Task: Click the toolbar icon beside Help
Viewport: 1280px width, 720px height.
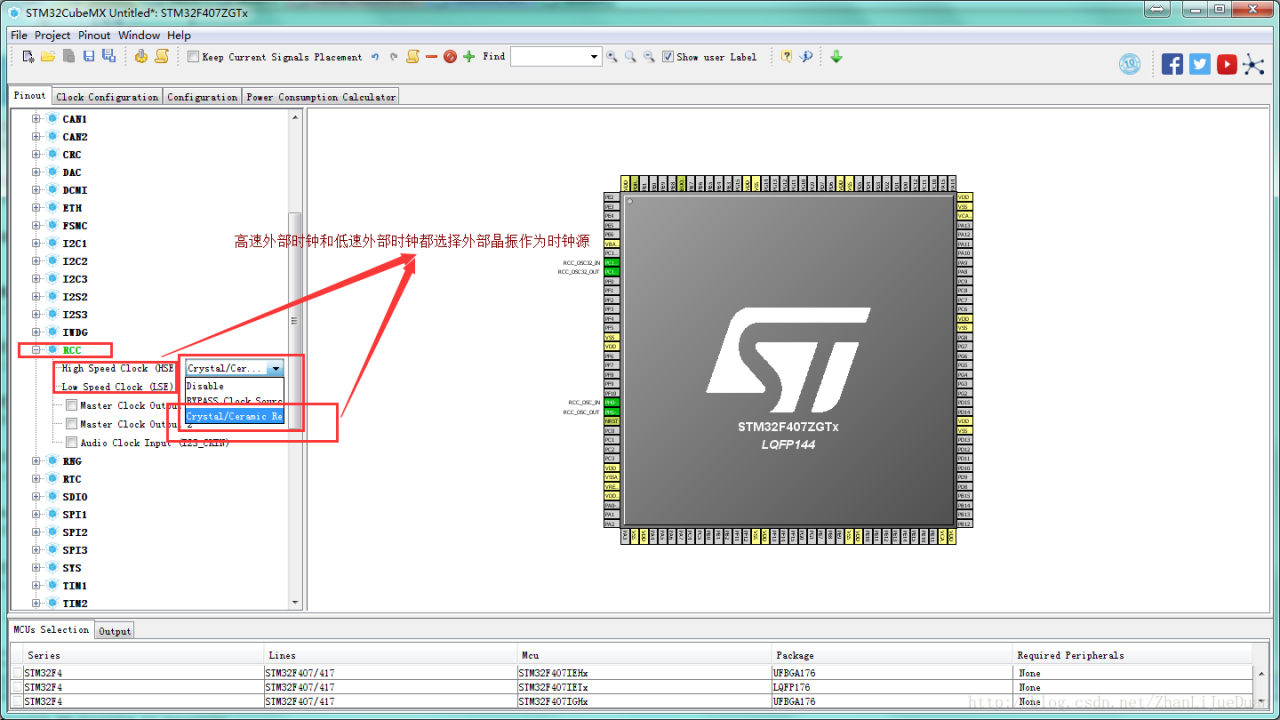Action: tap(806, 57)
